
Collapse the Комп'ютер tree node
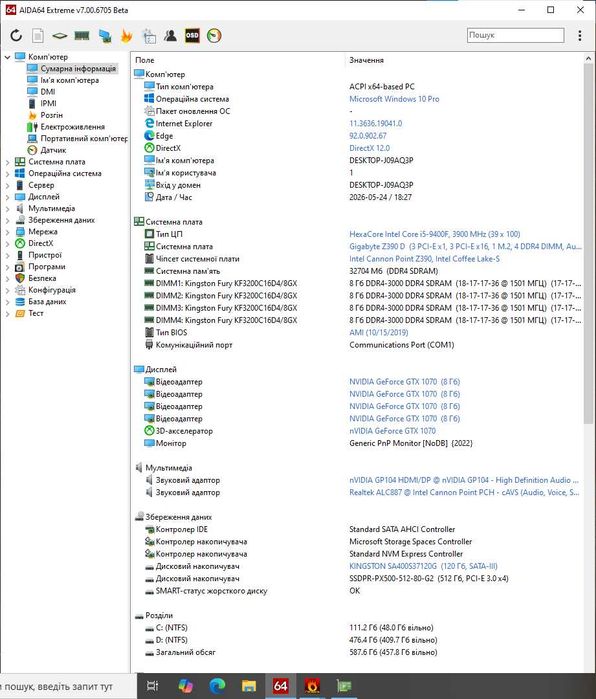click(x=8, y=57)
